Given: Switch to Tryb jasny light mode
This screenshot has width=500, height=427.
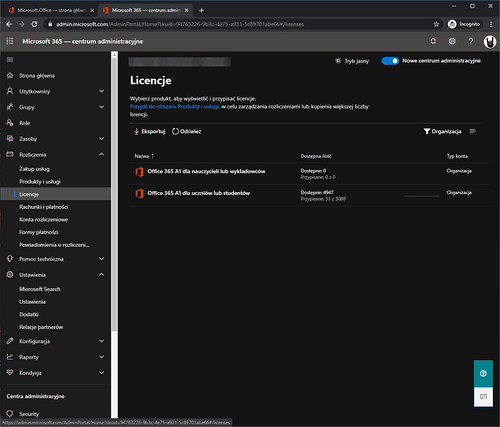Looking at the screenshot, I should tap(352, 61).
